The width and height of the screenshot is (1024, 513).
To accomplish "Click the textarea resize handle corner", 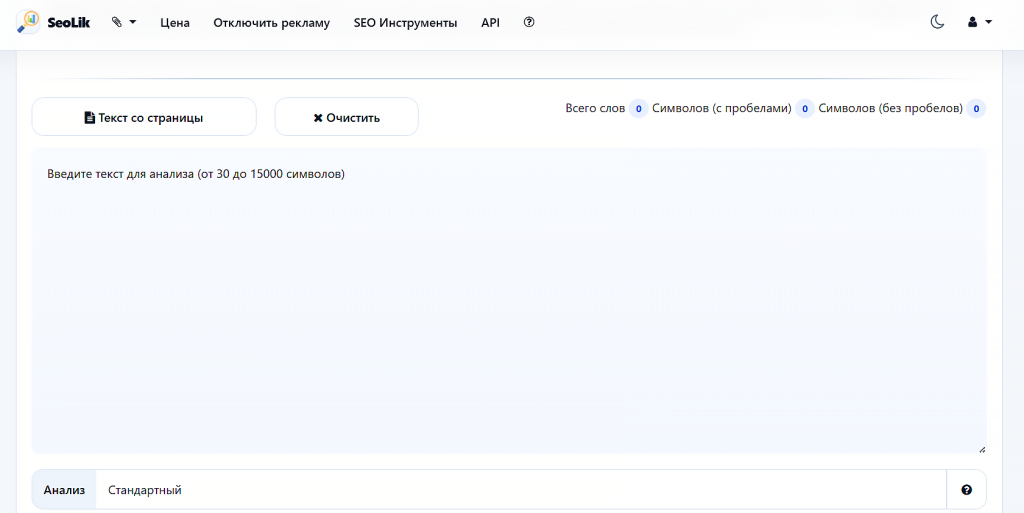I will (982, 449).
